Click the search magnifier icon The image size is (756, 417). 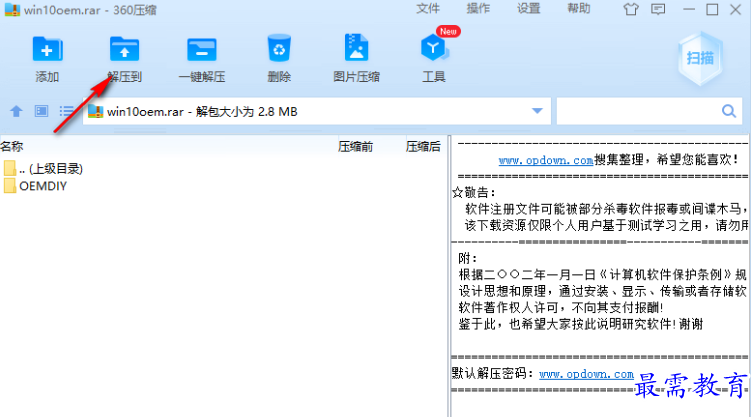click(729, 111)
